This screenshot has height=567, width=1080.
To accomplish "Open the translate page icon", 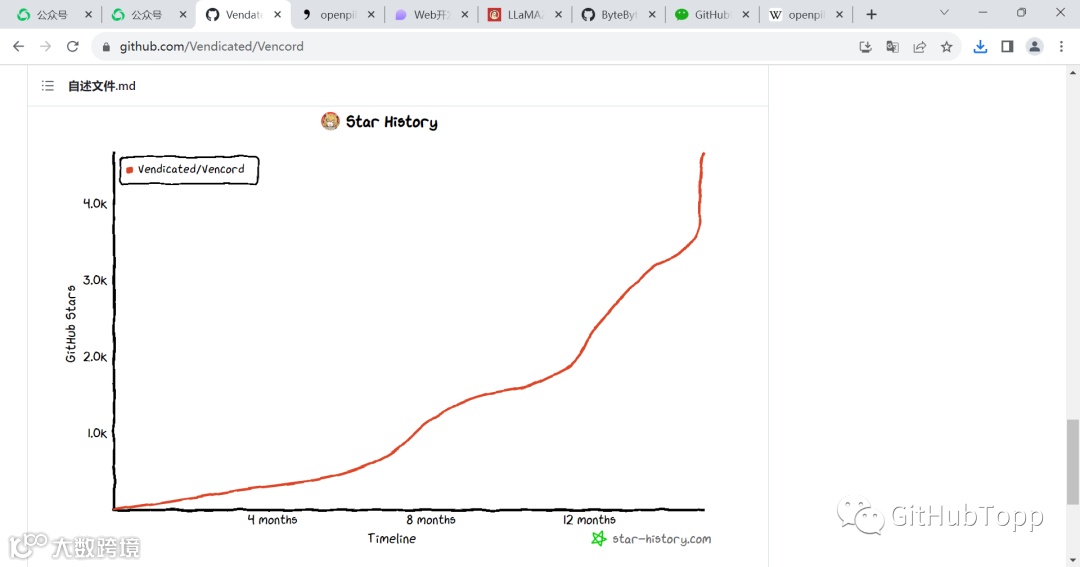I will (892, 47).
